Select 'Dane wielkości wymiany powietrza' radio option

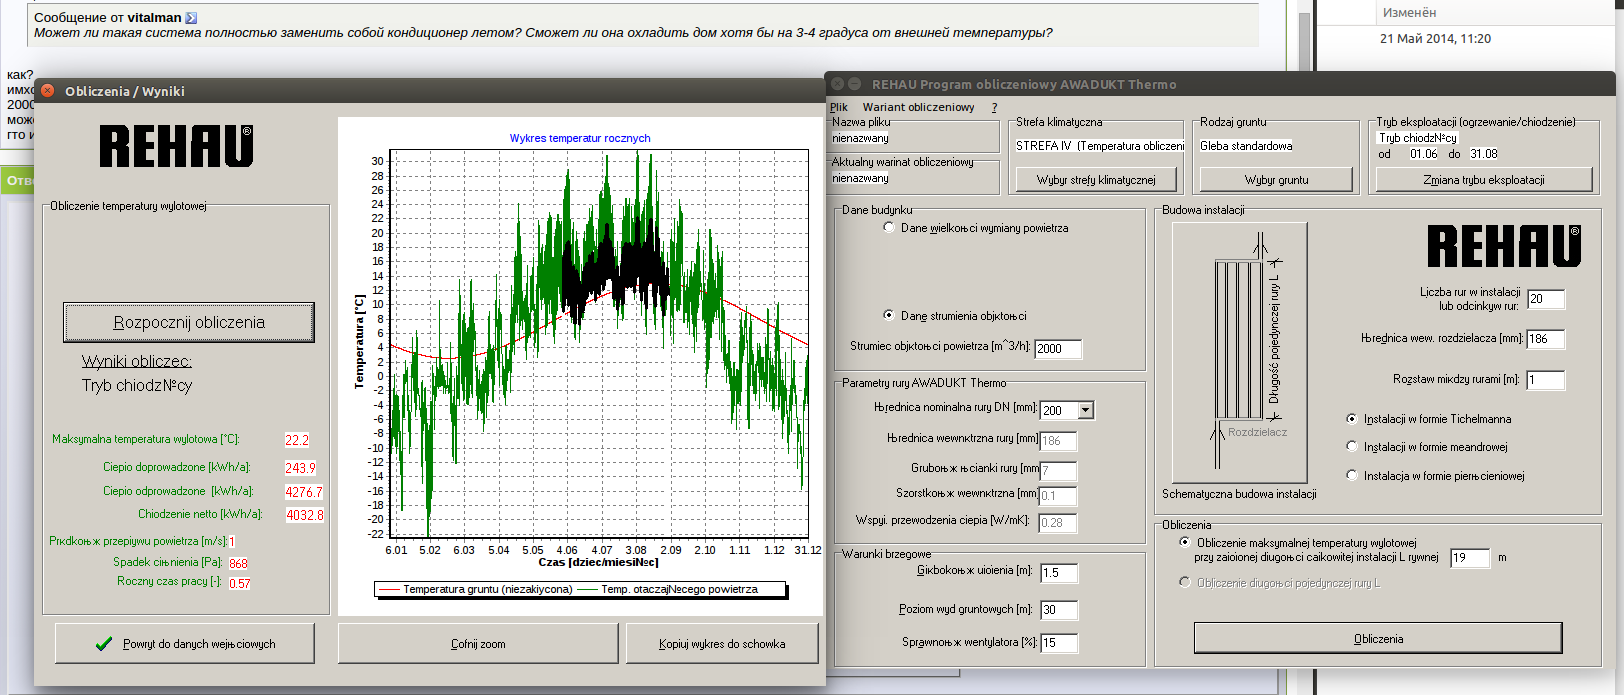tap(889, 228)
